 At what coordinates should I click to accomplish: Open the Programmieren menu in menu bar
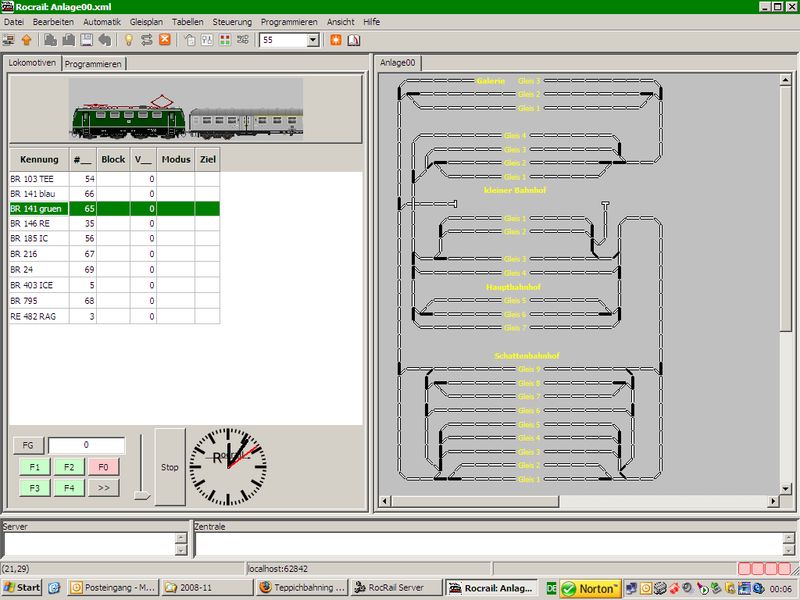point(289,22)
